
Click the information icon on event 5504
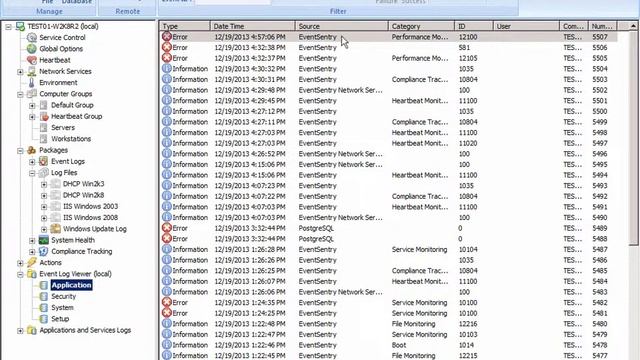click(167, 68)
